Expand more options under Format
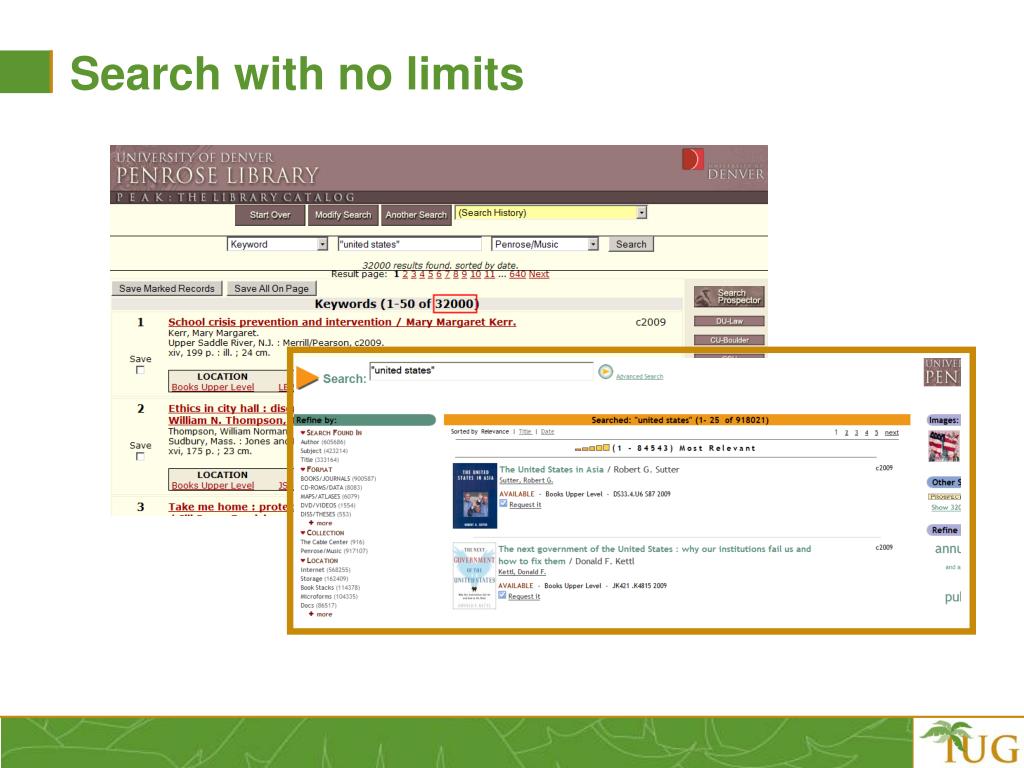 click(321, 523)
